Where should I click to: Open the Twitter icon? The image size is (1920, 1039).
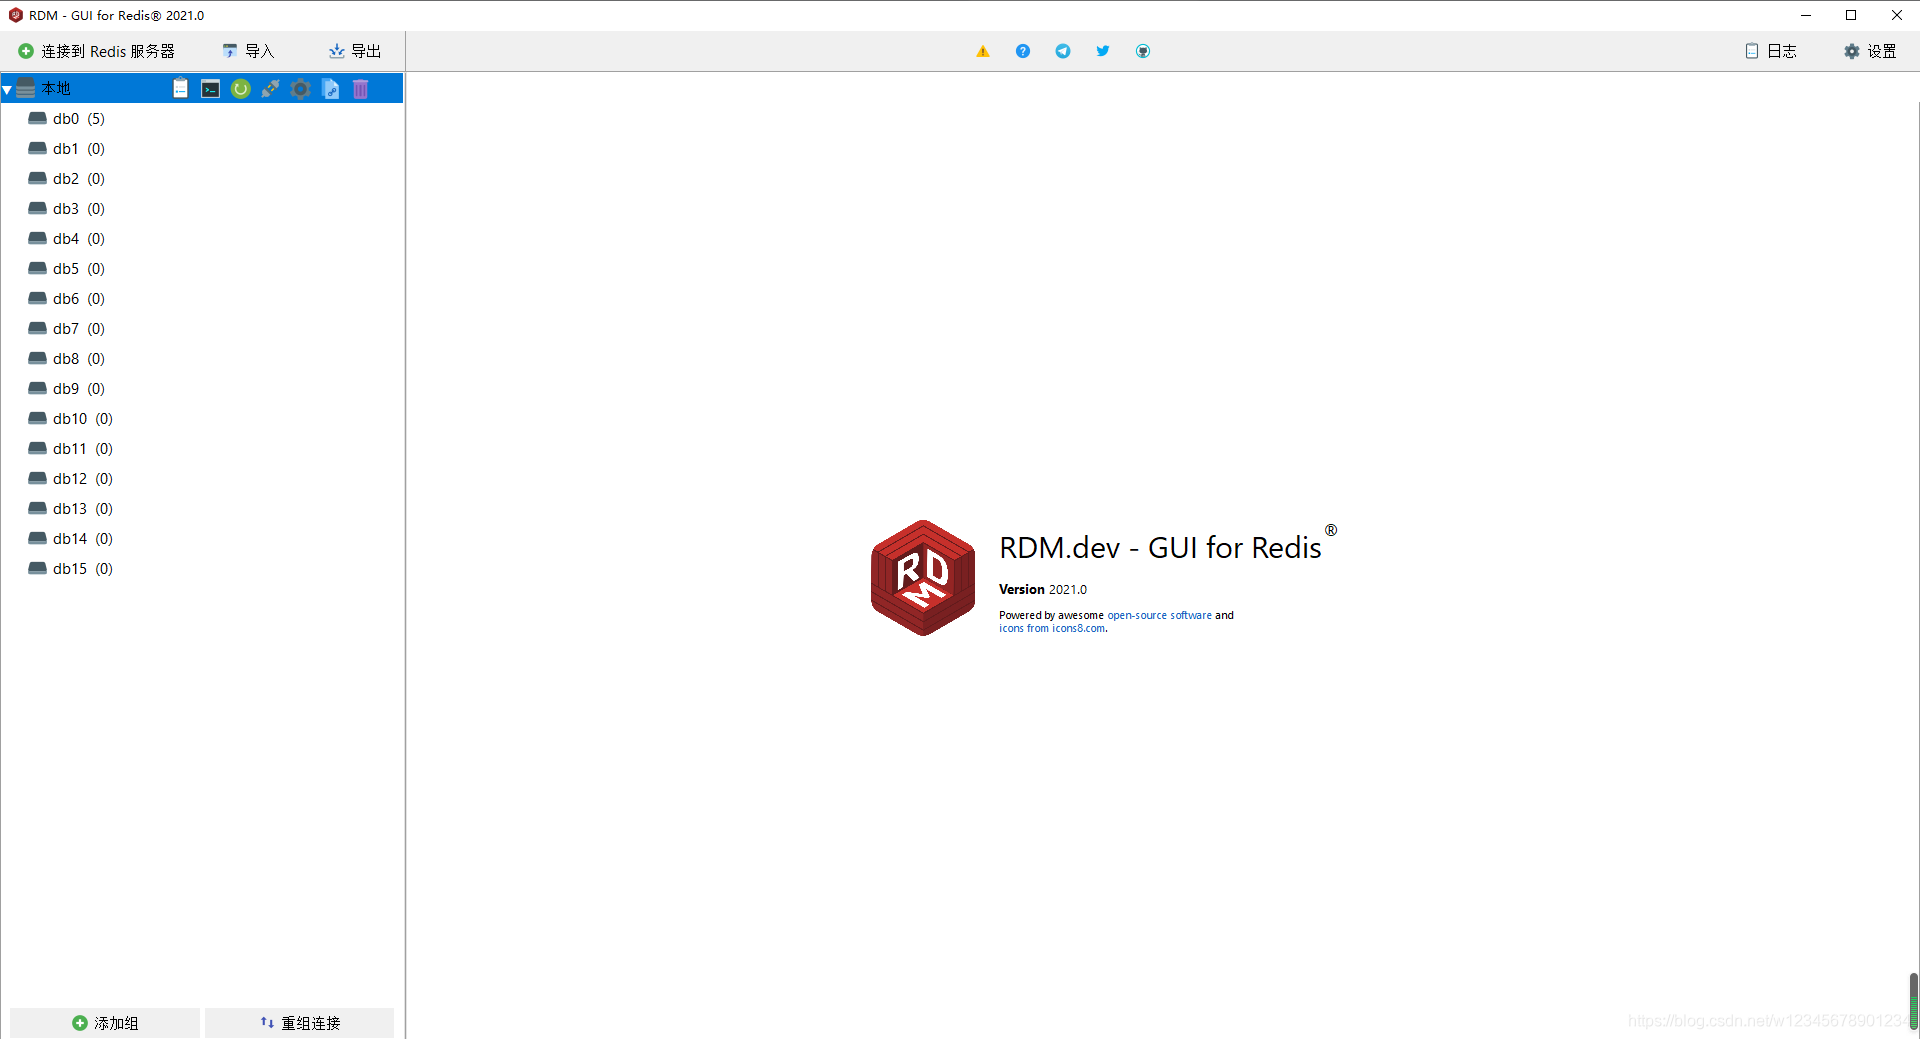[1102, 50]
